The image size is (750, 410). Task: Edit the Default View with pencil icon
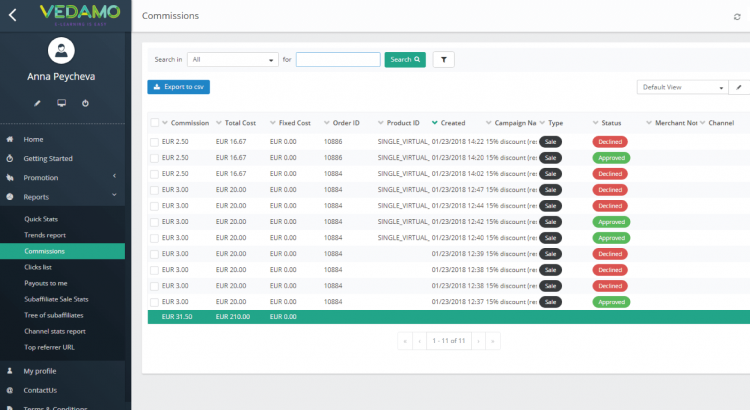739,87
